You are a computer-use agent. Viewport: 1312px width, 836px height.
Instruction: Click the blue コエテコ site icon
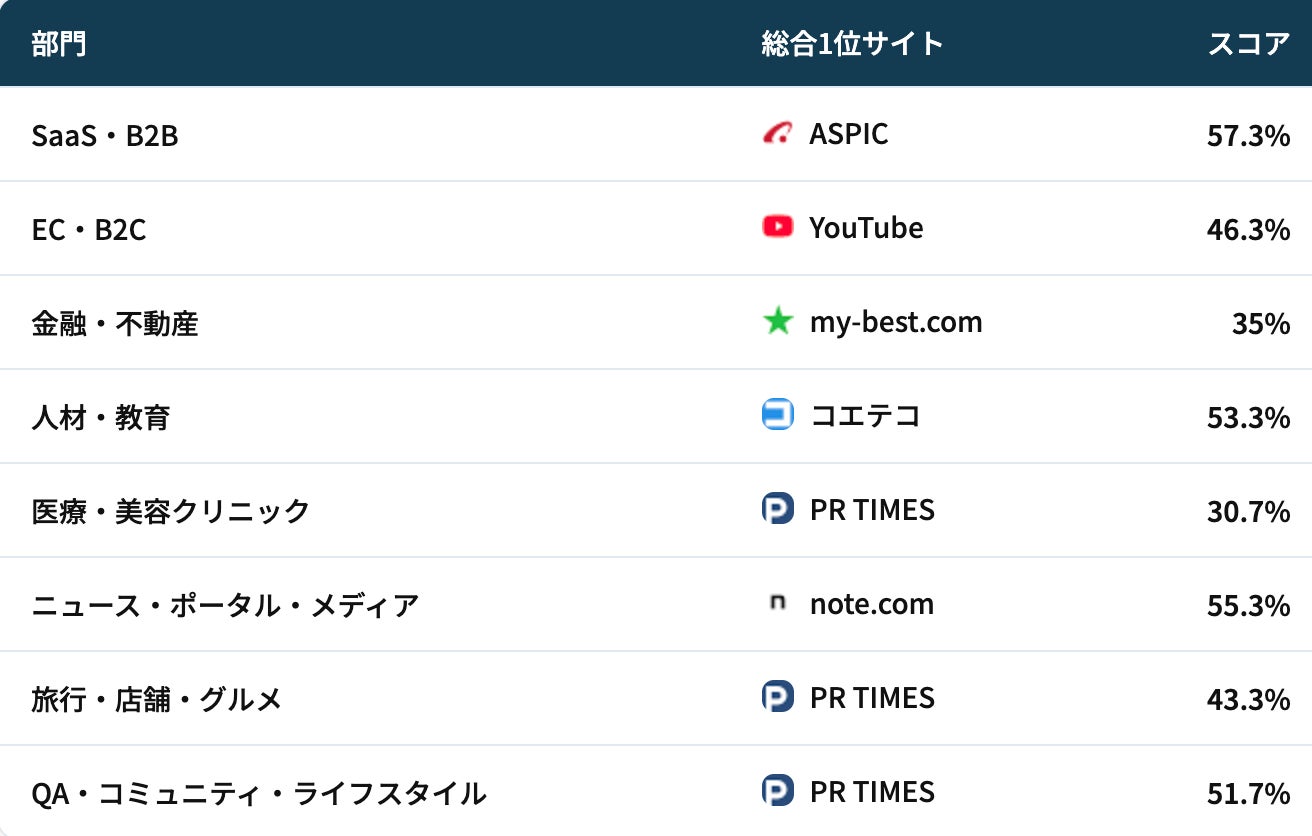(x=777, y=415)
